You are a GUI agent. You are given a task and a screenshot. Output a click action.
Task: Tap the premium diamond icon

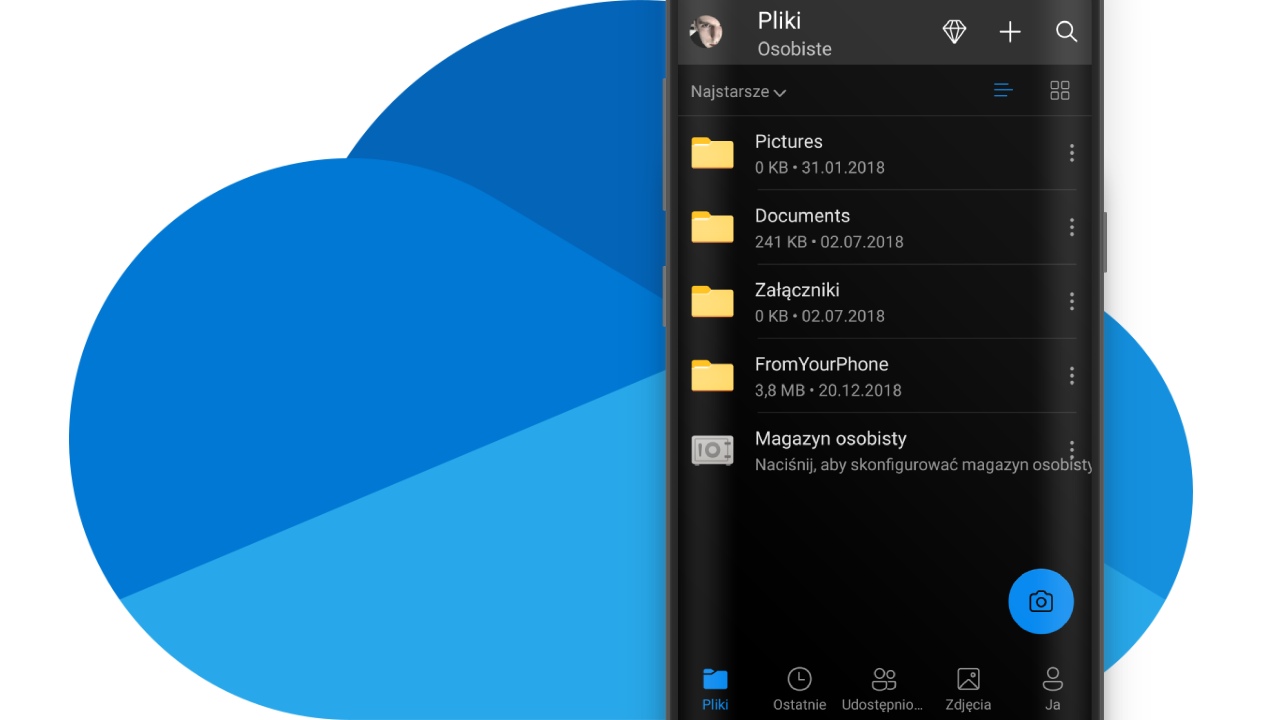point(954,32)
